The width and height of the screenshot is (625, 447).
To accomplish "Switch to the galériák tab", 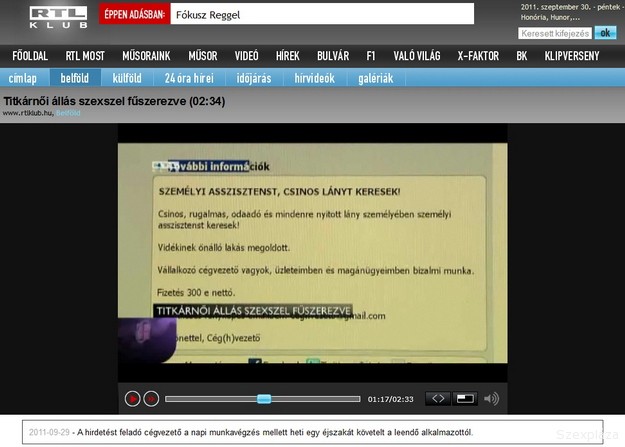I will pyautogui.click(x=375, y=78).
